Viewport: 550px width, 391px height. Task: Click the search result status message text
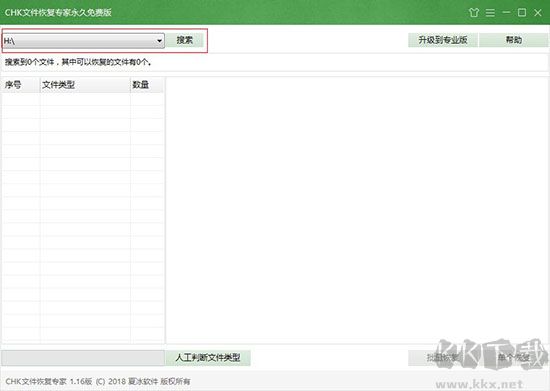point(78,62)
